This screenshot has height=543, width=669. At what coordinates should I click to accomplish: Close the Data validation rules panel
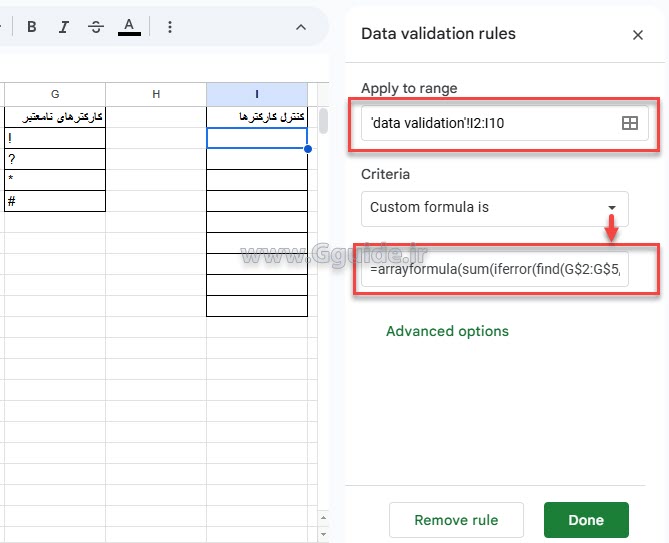point(638,35)
